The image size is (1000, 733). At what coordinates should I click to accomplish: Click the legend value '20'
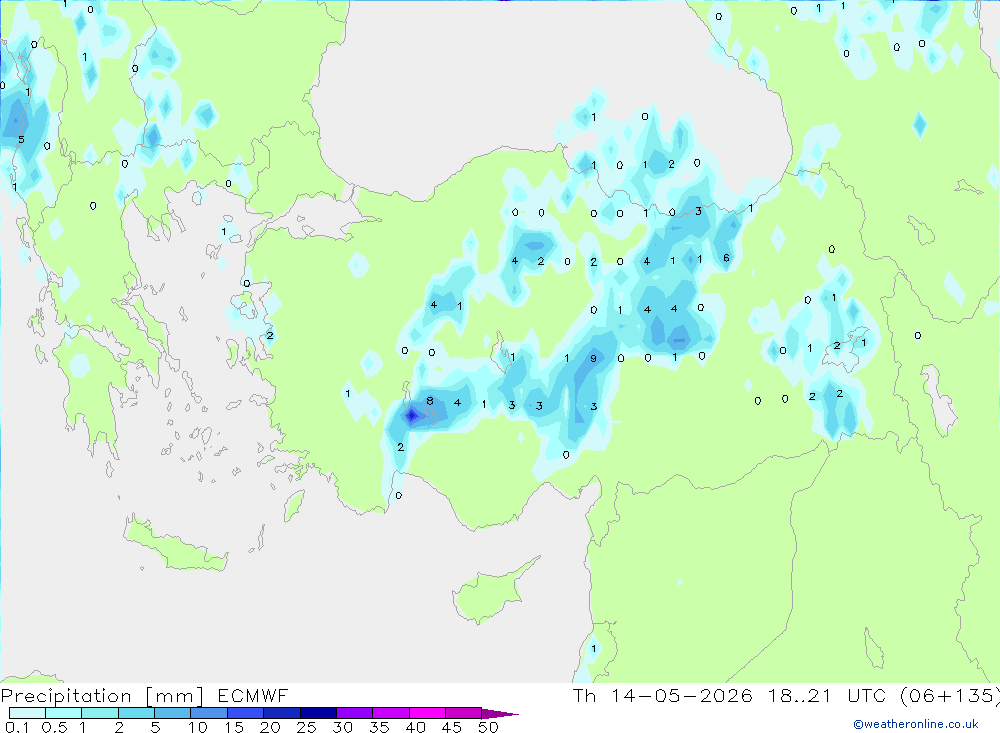pos(270,727)
